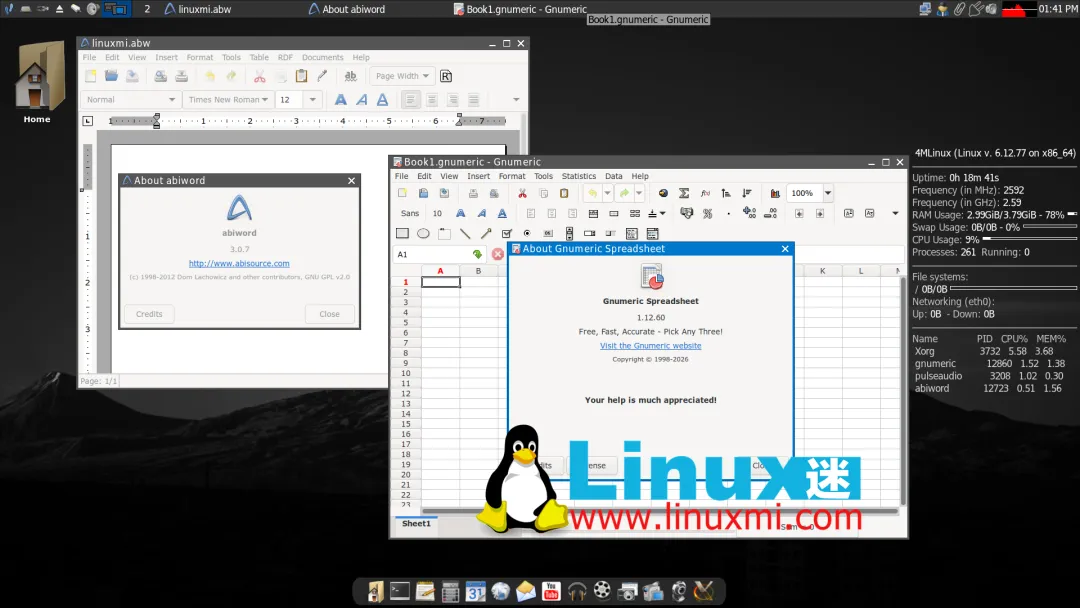Click the Credits button in About abiword
The height and width of the screenshot is (608, 1080).
[149, 314]
